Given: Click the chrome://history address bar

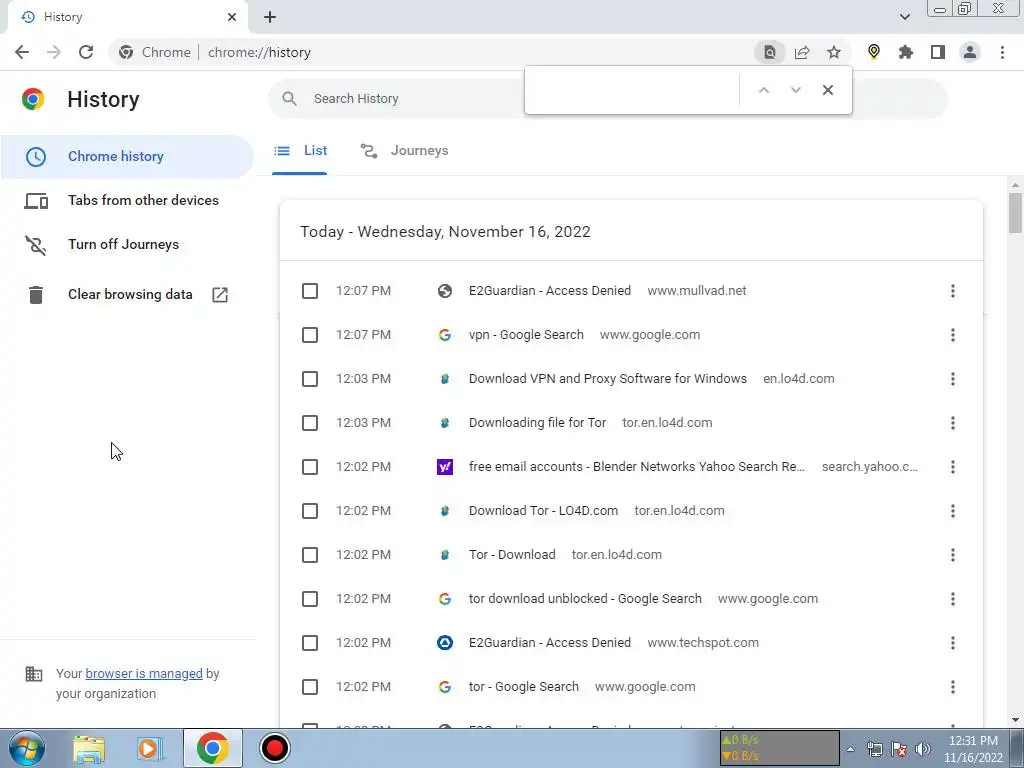Looking at the screenshot, I should (431, 52).
